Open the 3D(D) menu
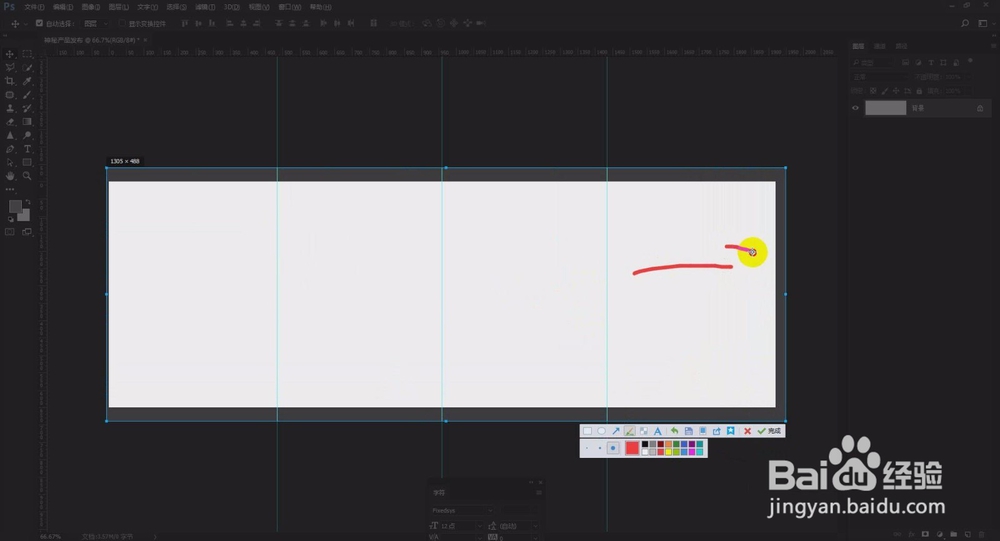Image resolution: width=1000 pixels, height=541 pixels. click(x=232, y=7)
